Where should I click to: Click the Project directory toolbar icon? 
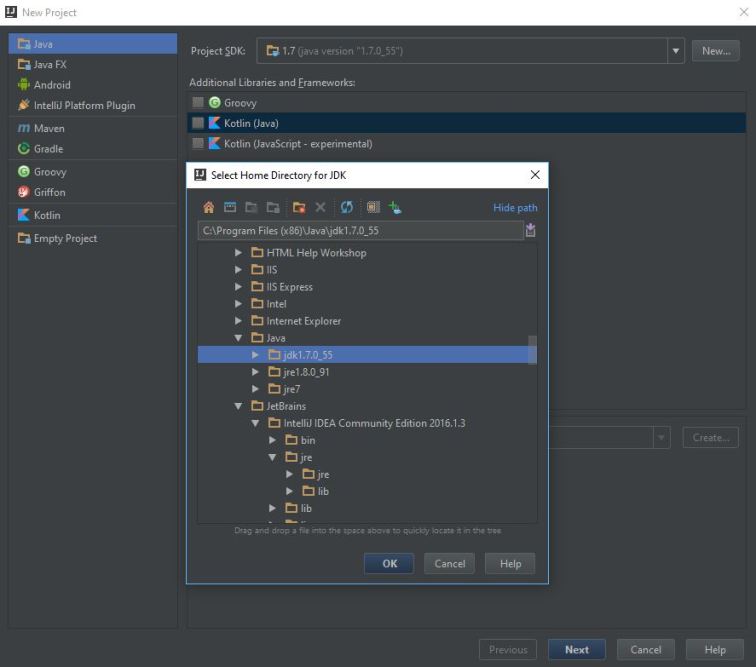(x=251, y=207)
